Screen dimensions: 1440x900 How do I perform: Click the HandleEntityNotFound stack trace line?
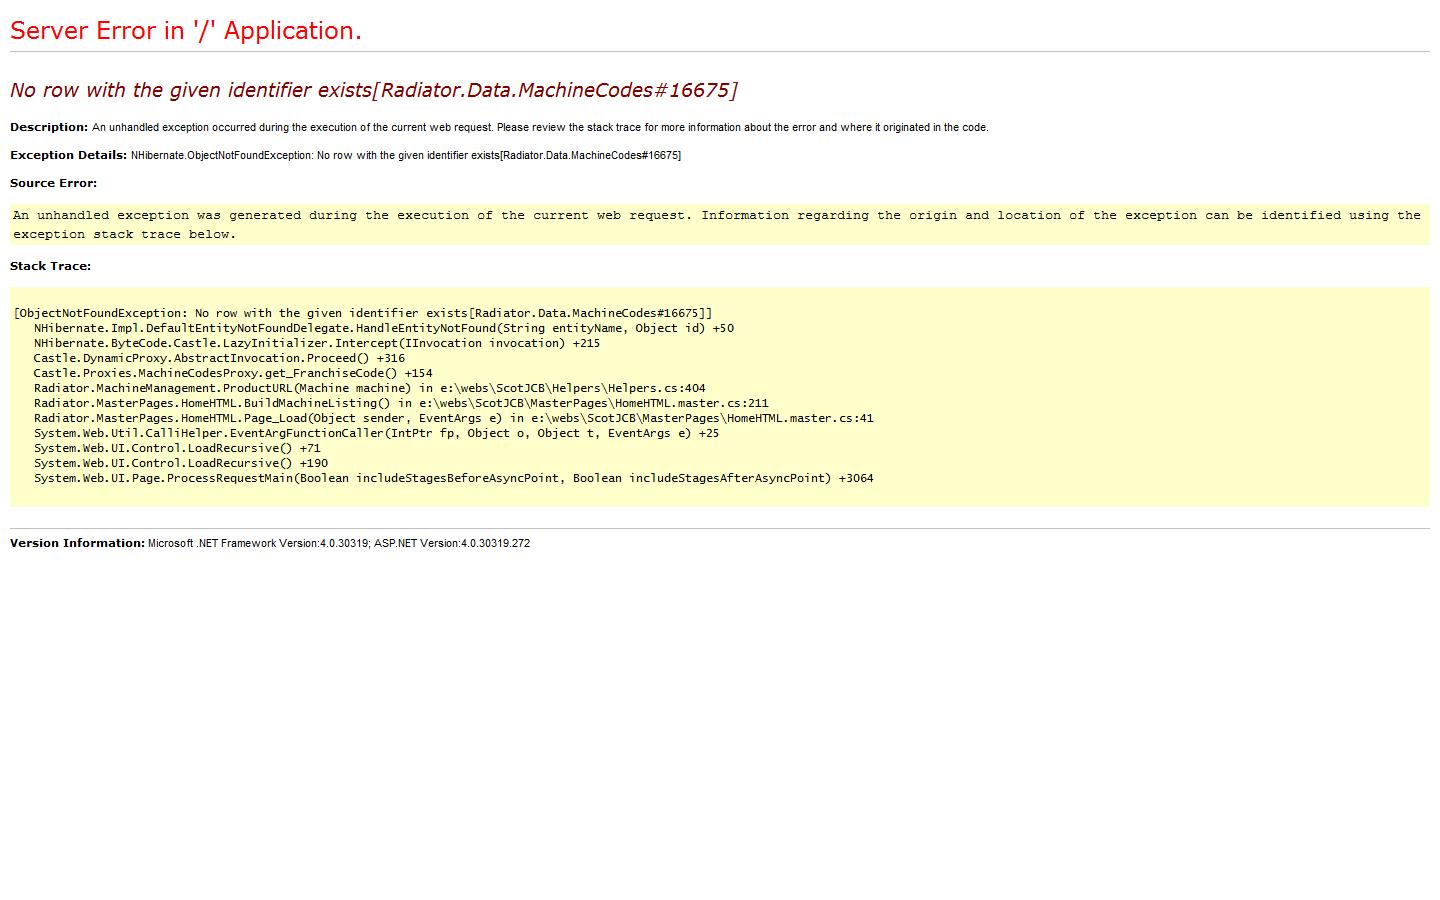(x=383, y=328)
